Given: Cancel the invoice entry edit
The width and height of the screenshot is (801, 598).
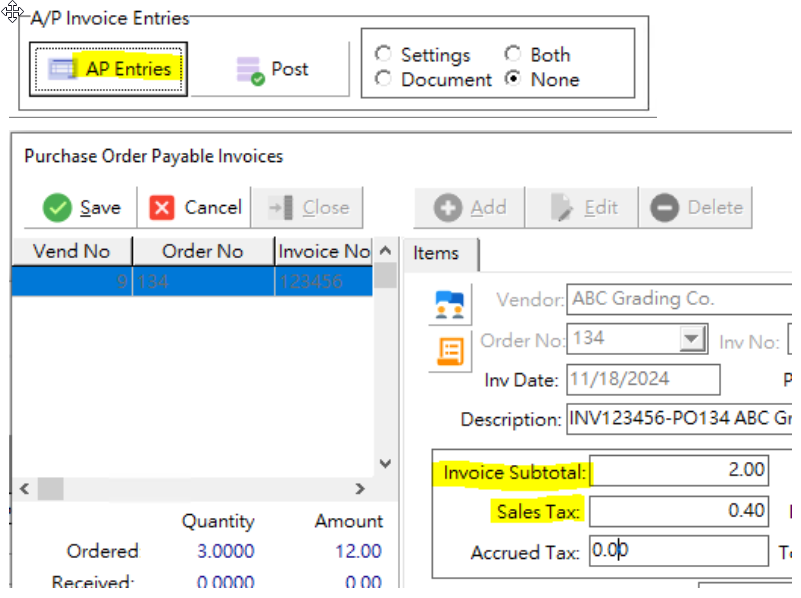Looking at the screenshot, I should (x=195, y=207).
